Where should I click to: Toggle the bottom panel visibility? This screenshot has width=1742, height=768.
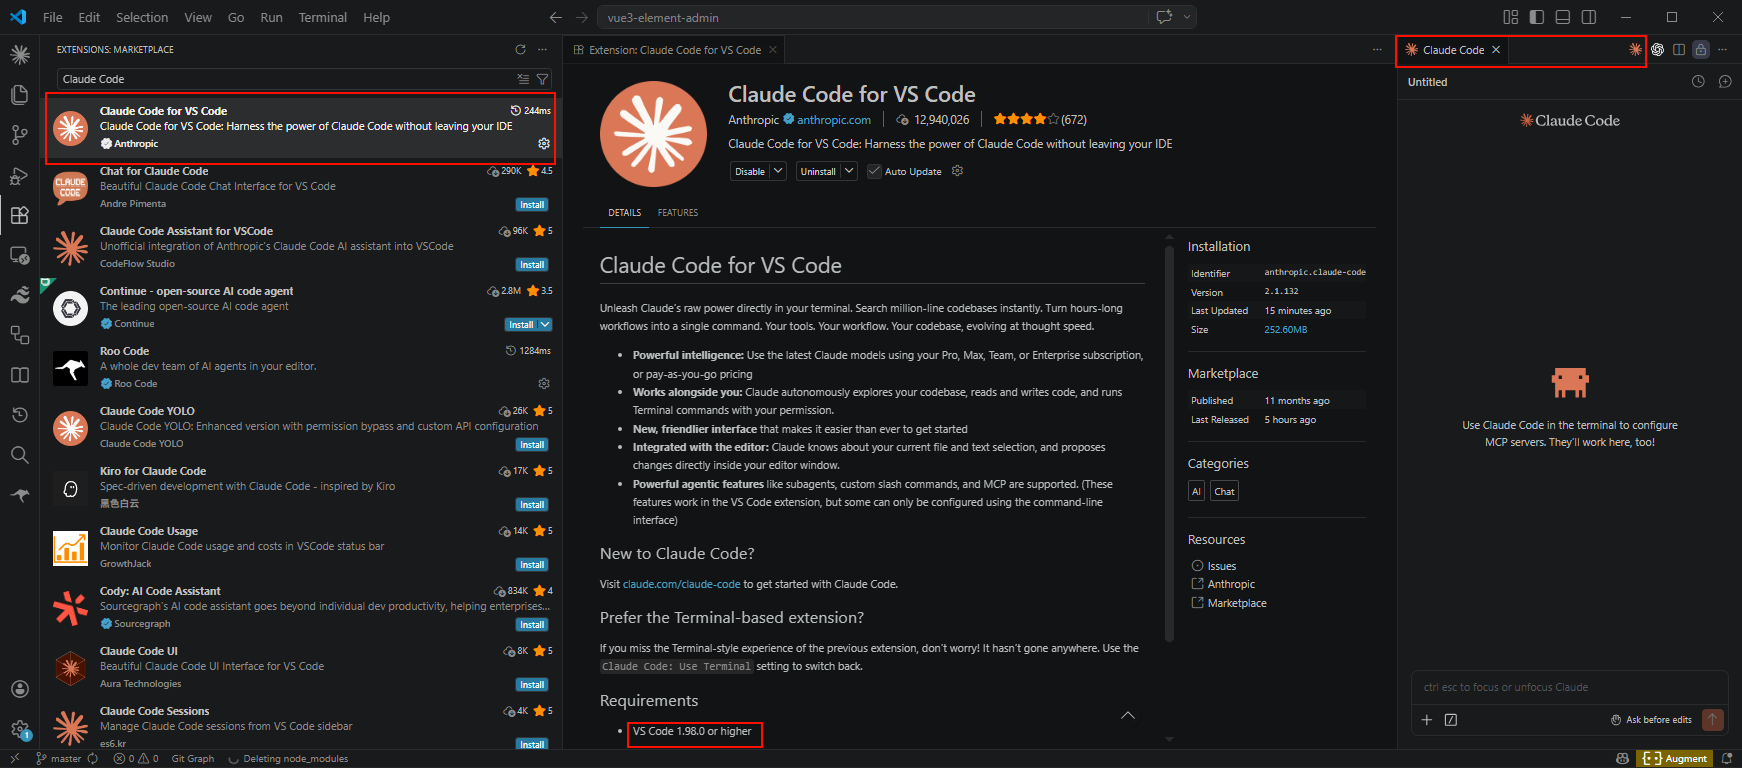point(1563,17)
